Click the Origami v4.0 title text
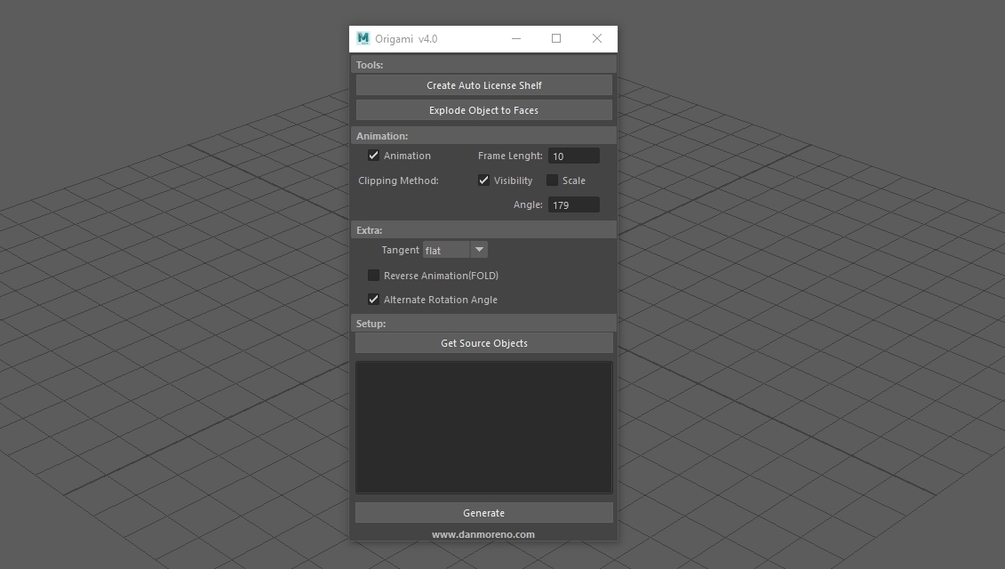Viewport: 1005px width, 569px height. coord(406,39)
